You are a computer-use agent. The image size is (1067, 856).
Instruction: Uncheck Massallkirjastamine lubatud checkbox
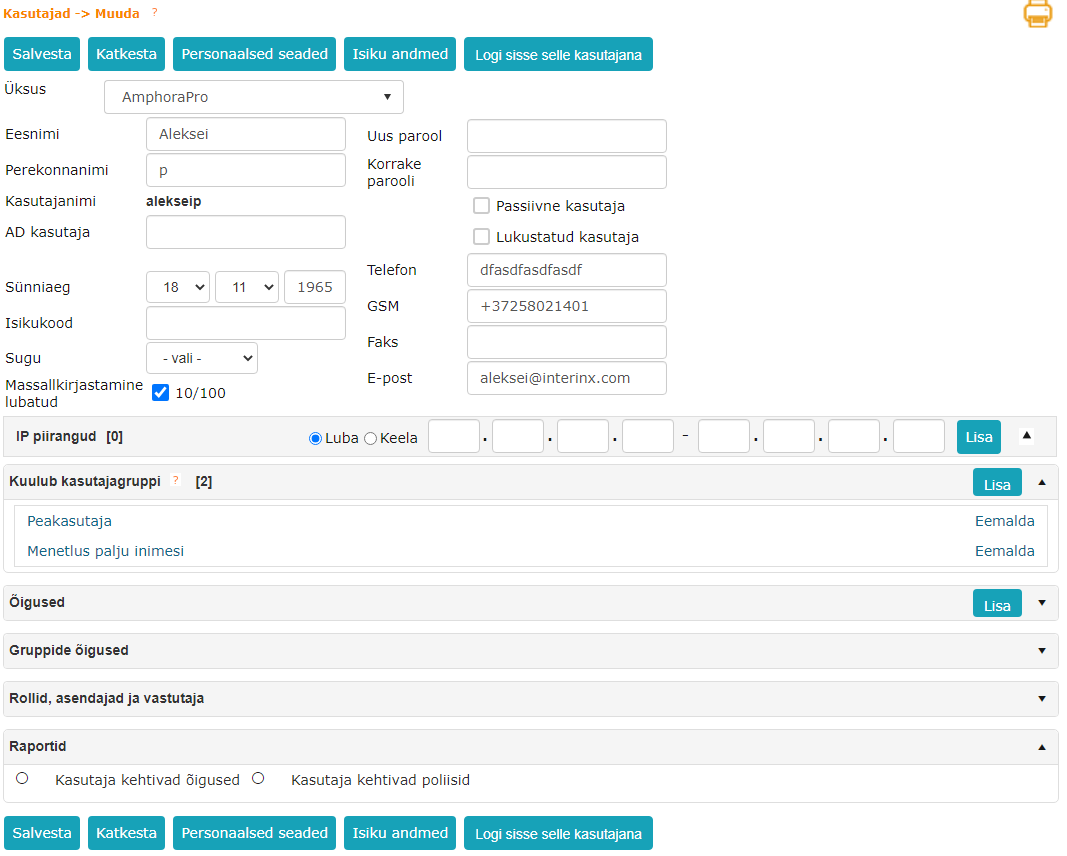pyautogui.click(x=160, y=393)
